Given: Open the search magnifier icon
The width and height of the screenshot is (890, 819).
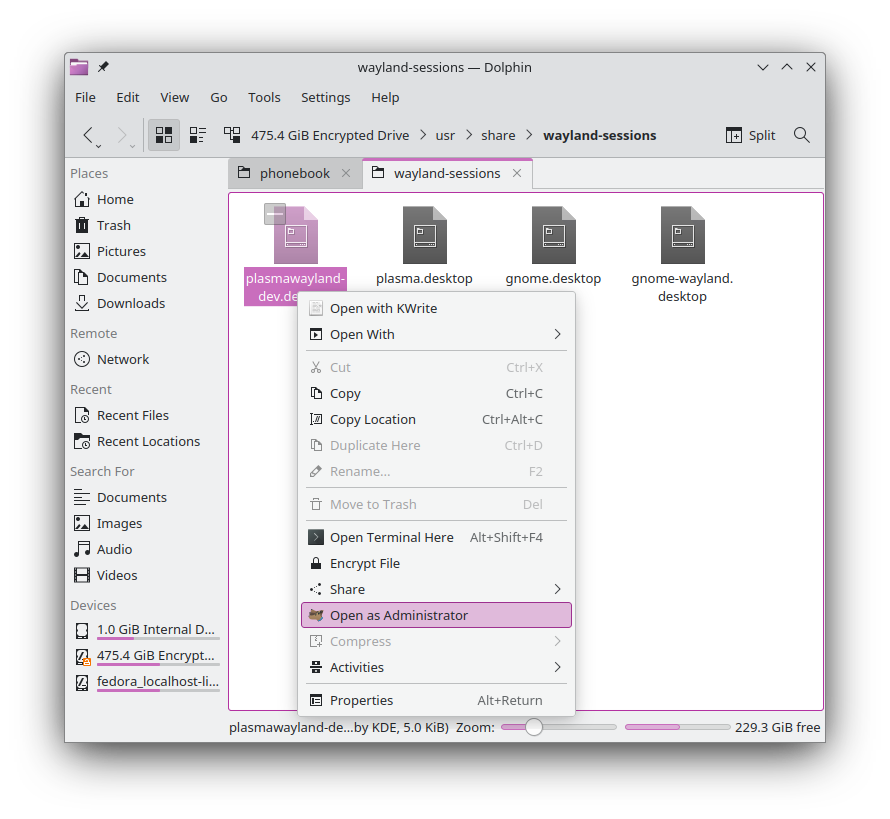Looking at the screenshot, I should click(x=801, y=135).
